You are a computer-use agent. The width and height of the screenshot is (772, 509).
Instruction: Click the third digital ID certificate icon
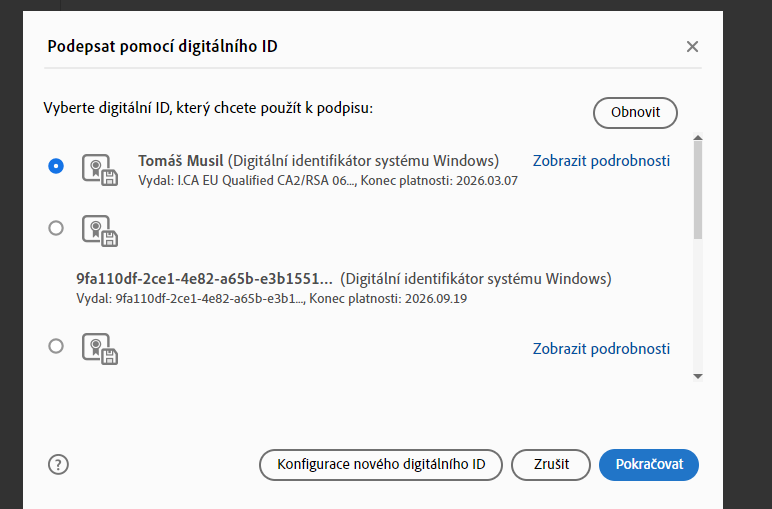coord(100,349)
